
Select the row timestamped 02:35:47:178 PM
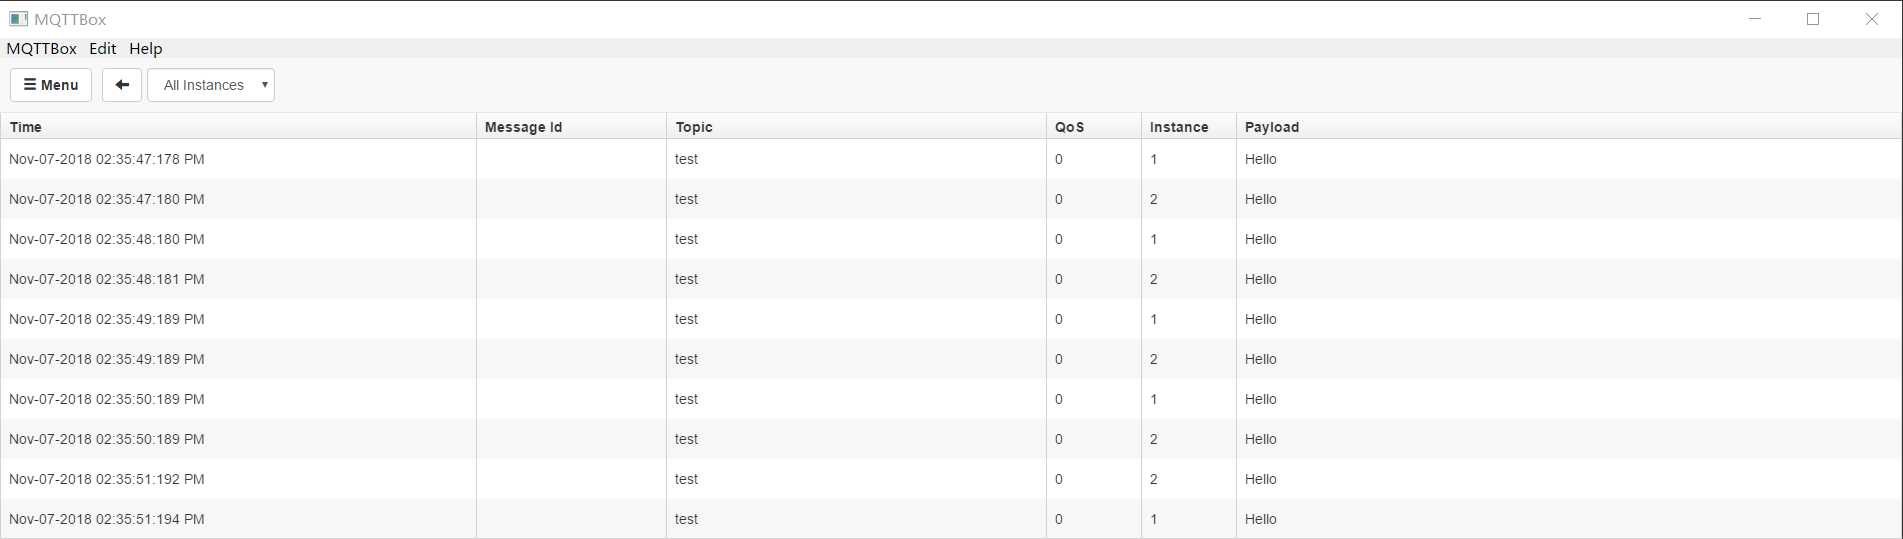[x=951, y=159]
